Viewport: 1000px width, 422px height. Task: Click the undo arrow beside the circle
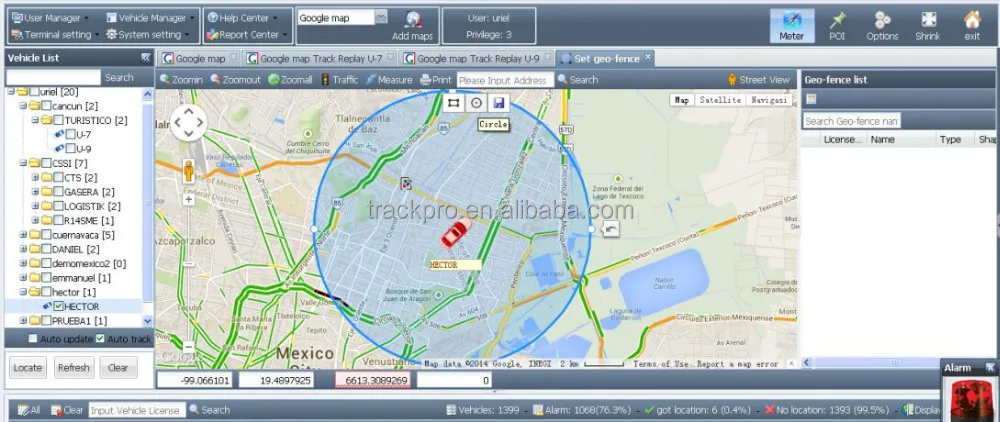click(x=610, y=229)
